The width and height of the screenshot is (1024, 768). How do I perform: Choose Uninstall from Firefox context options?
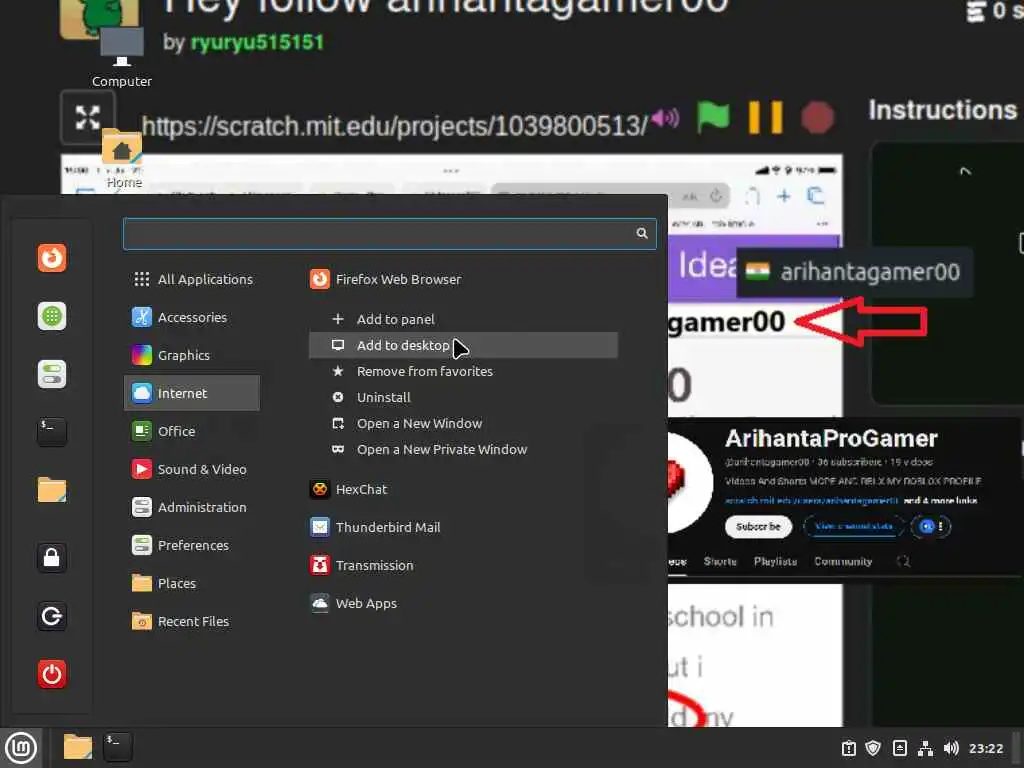click(463, 397)
